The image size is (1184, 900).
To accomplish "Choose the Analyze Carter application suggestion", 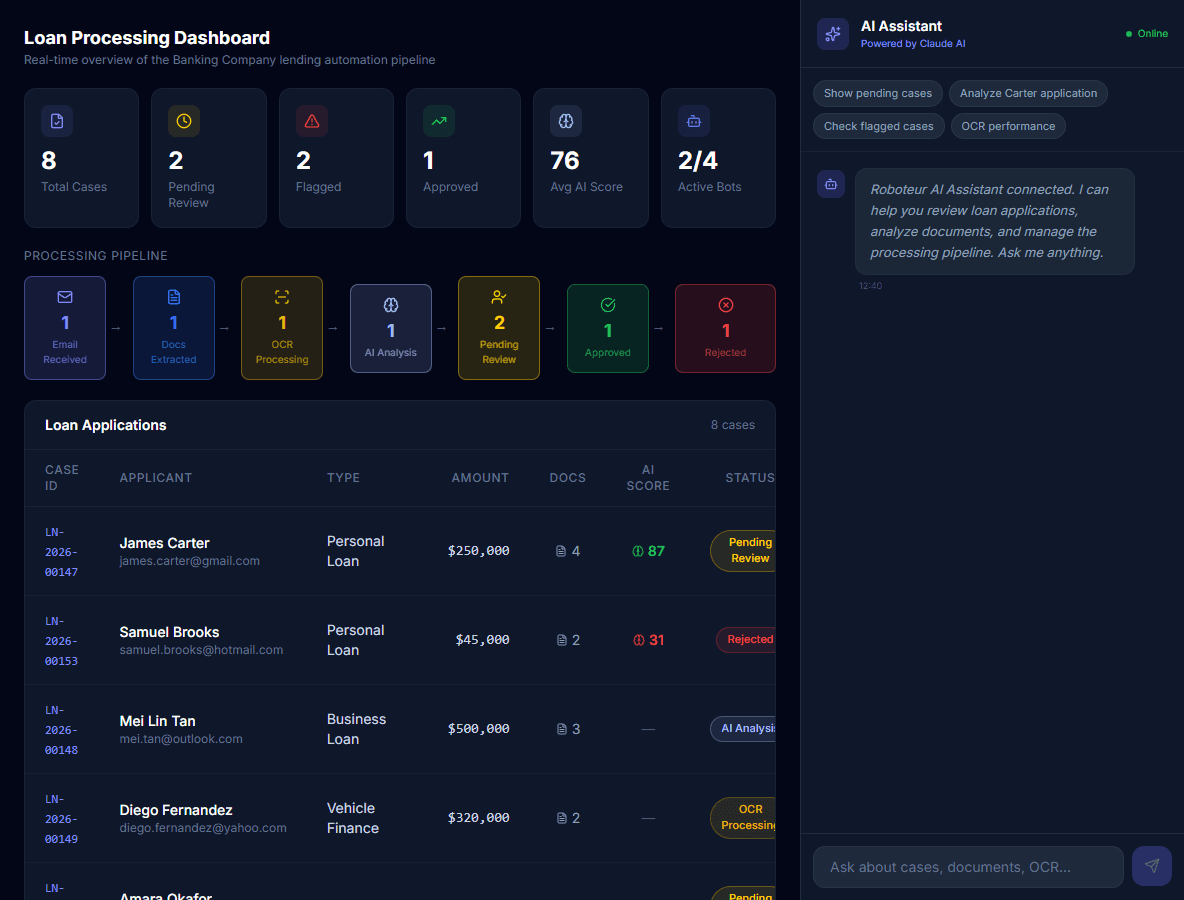I will click(1028, 94).
